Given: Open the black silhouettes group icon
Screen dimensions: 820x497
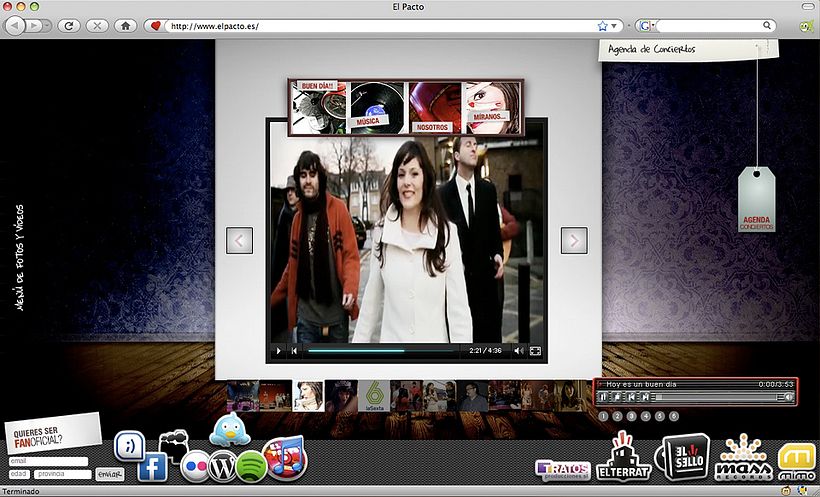Looking at the screenshot, I should pos(173,443).
